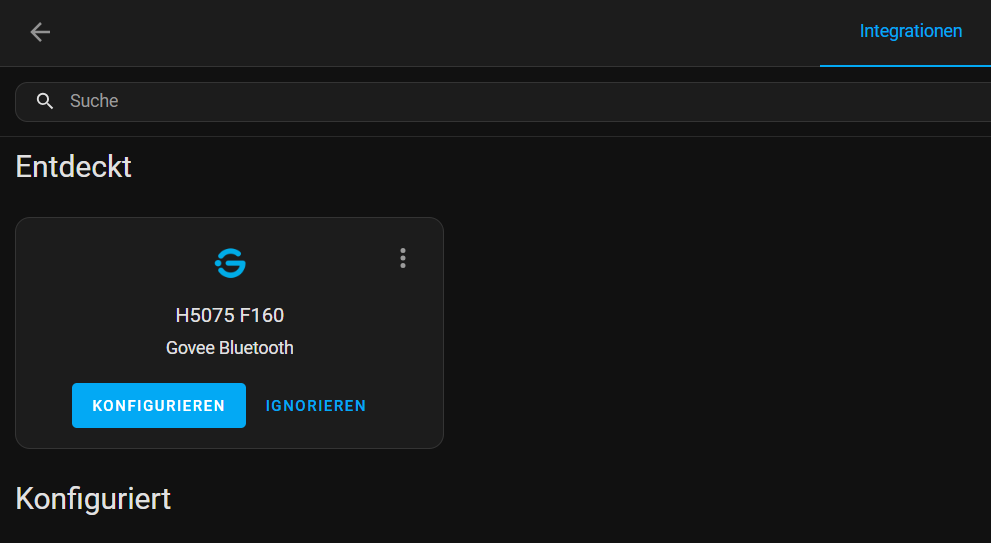Screen dimensions: 991x543
Task: Click the Konfiguriert section heading
Action: coord(93,499)
